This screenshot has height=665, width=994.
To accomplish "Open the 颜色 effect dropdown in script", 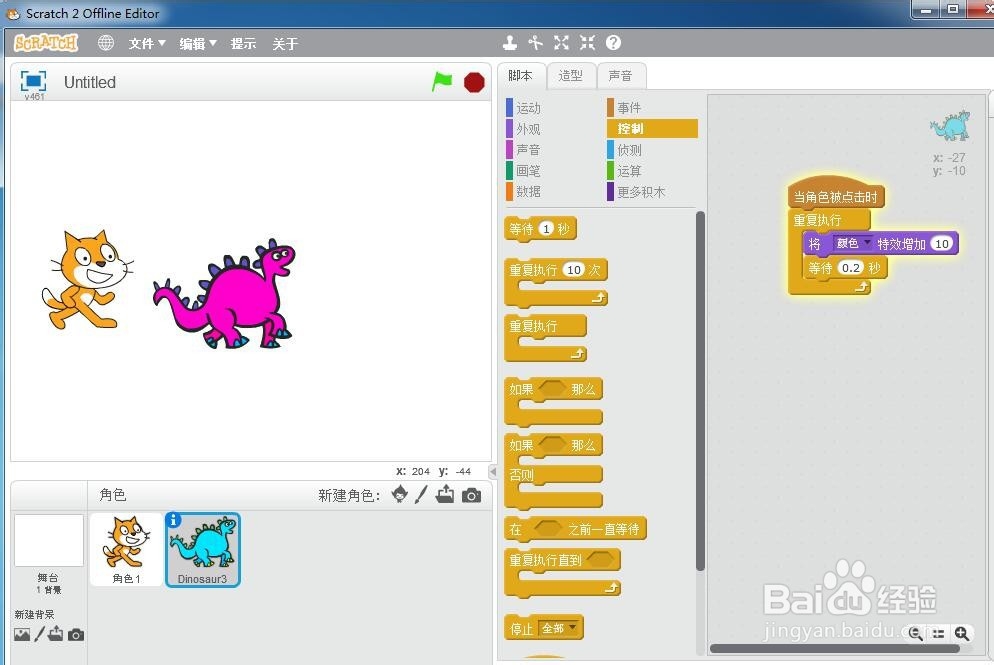I will (853, 243).
